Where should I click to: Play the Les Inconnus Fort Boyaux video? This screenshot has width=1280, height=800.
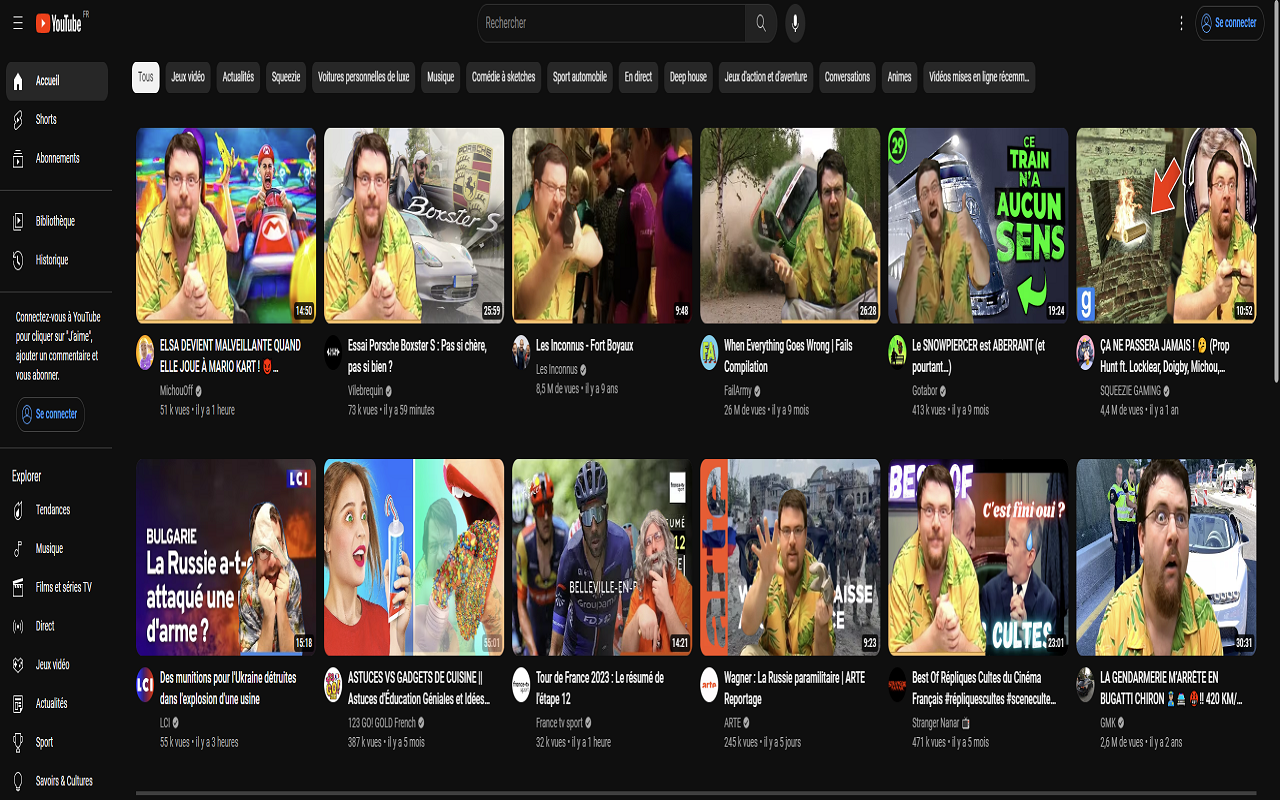[601, 225]
